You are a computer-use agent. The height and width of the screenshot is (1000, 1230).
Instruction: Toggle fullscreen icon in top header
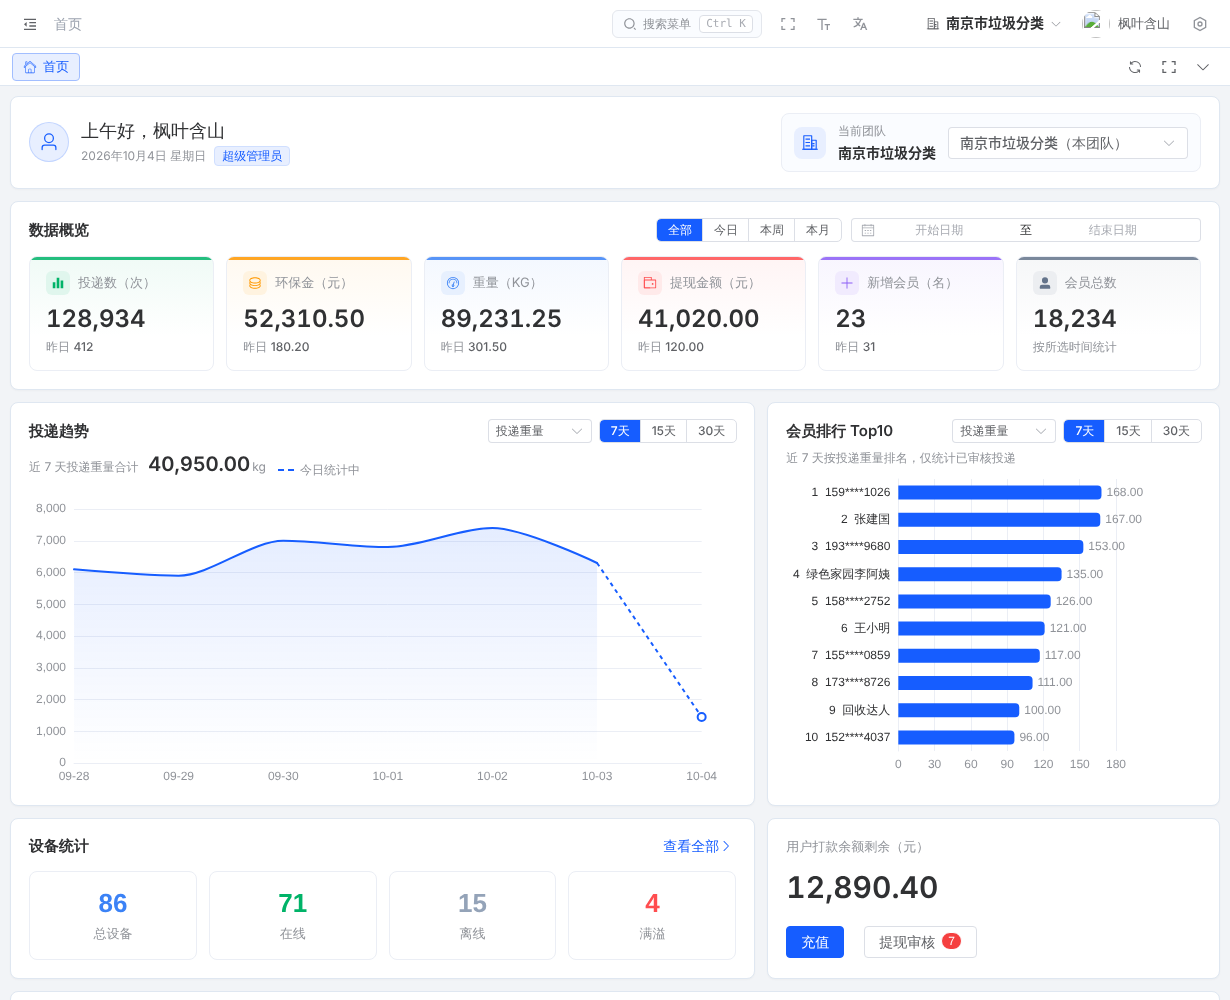(788, 24)
